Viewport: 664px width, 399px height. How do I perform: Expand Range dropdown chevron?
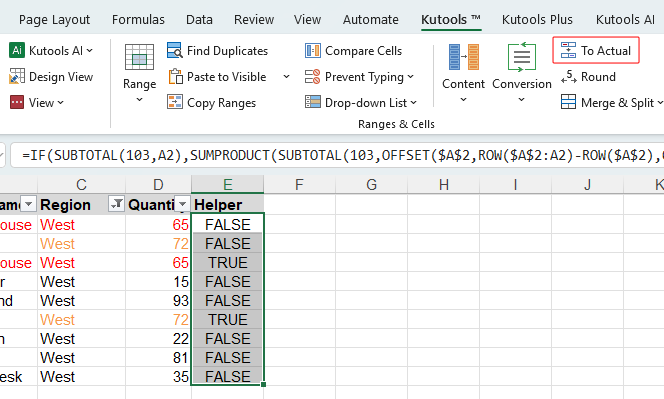139,100
